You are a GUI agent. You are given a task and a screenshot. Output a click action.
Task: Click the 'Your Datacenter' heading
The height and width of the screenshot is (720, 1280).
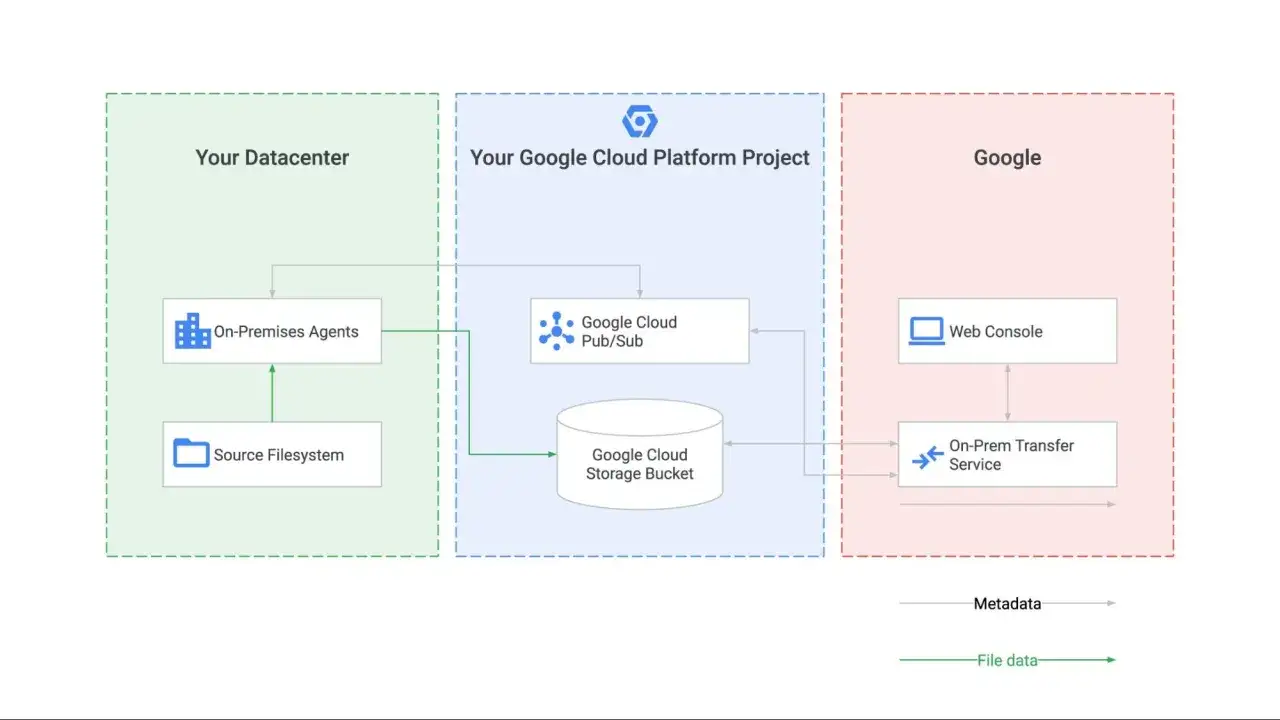[272, 157]
